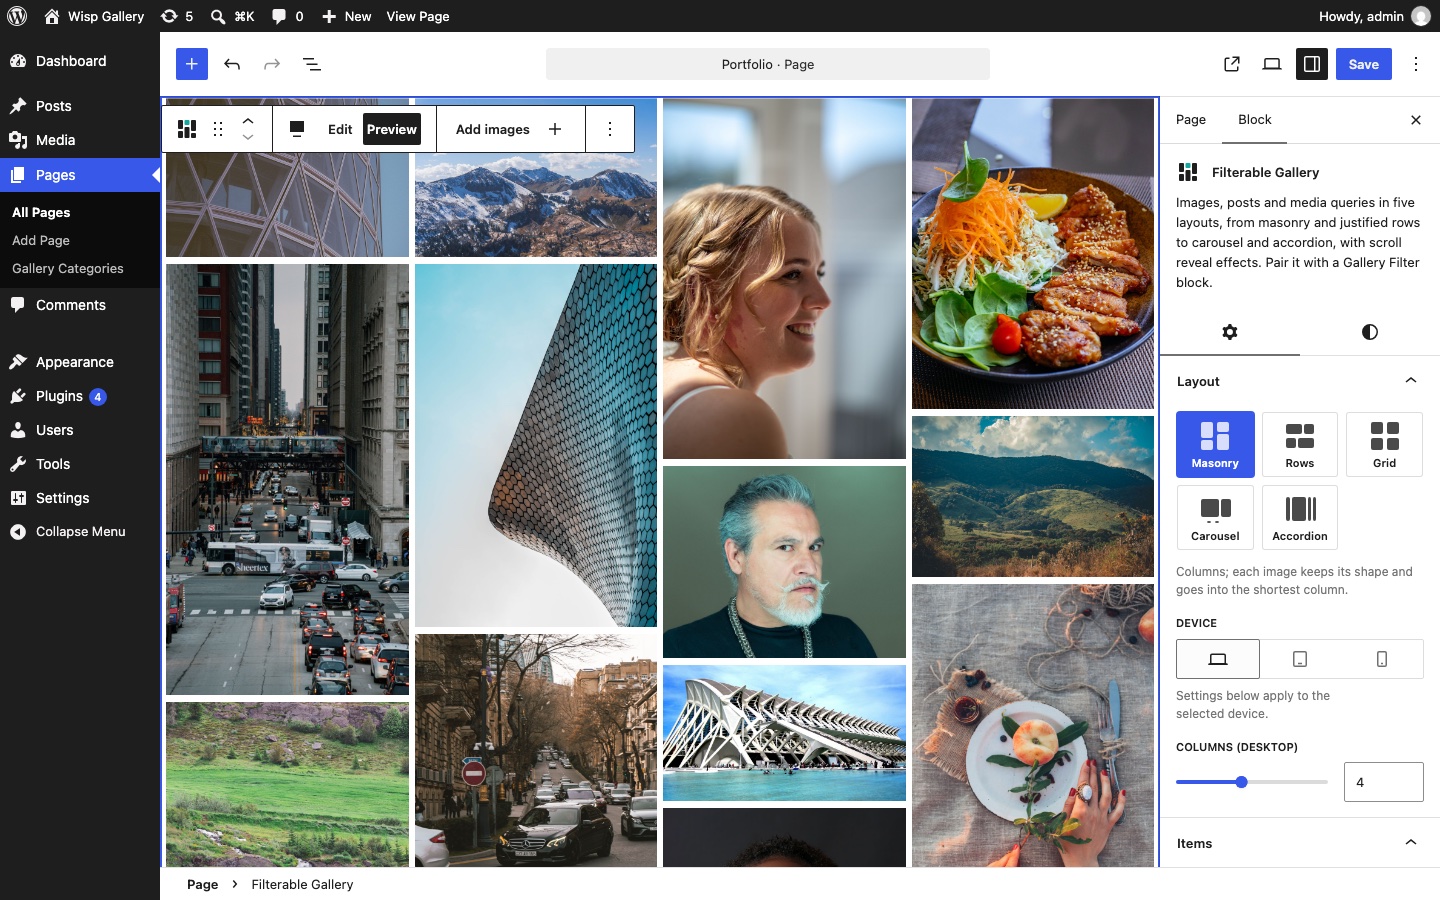
Task: Open the New content admin bar menu
Action: 346,16
